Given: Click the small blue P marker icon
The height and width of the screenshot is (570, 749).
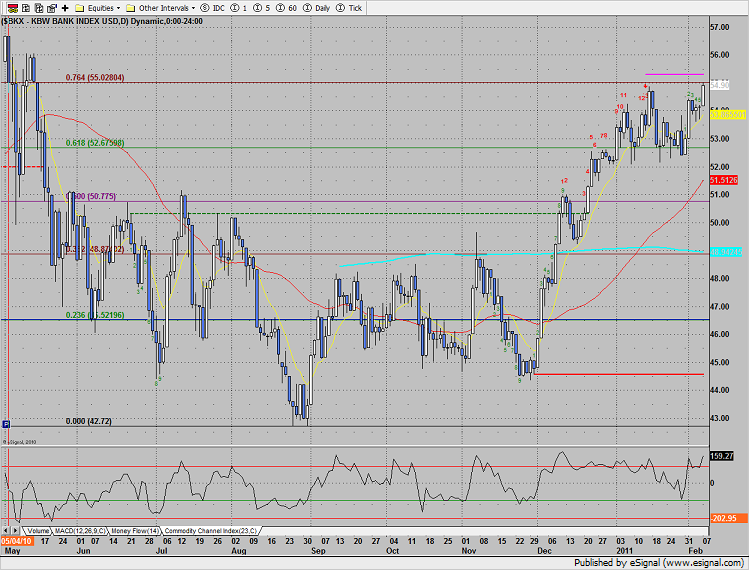Looking at the screenshot, I should coord(6,423).
